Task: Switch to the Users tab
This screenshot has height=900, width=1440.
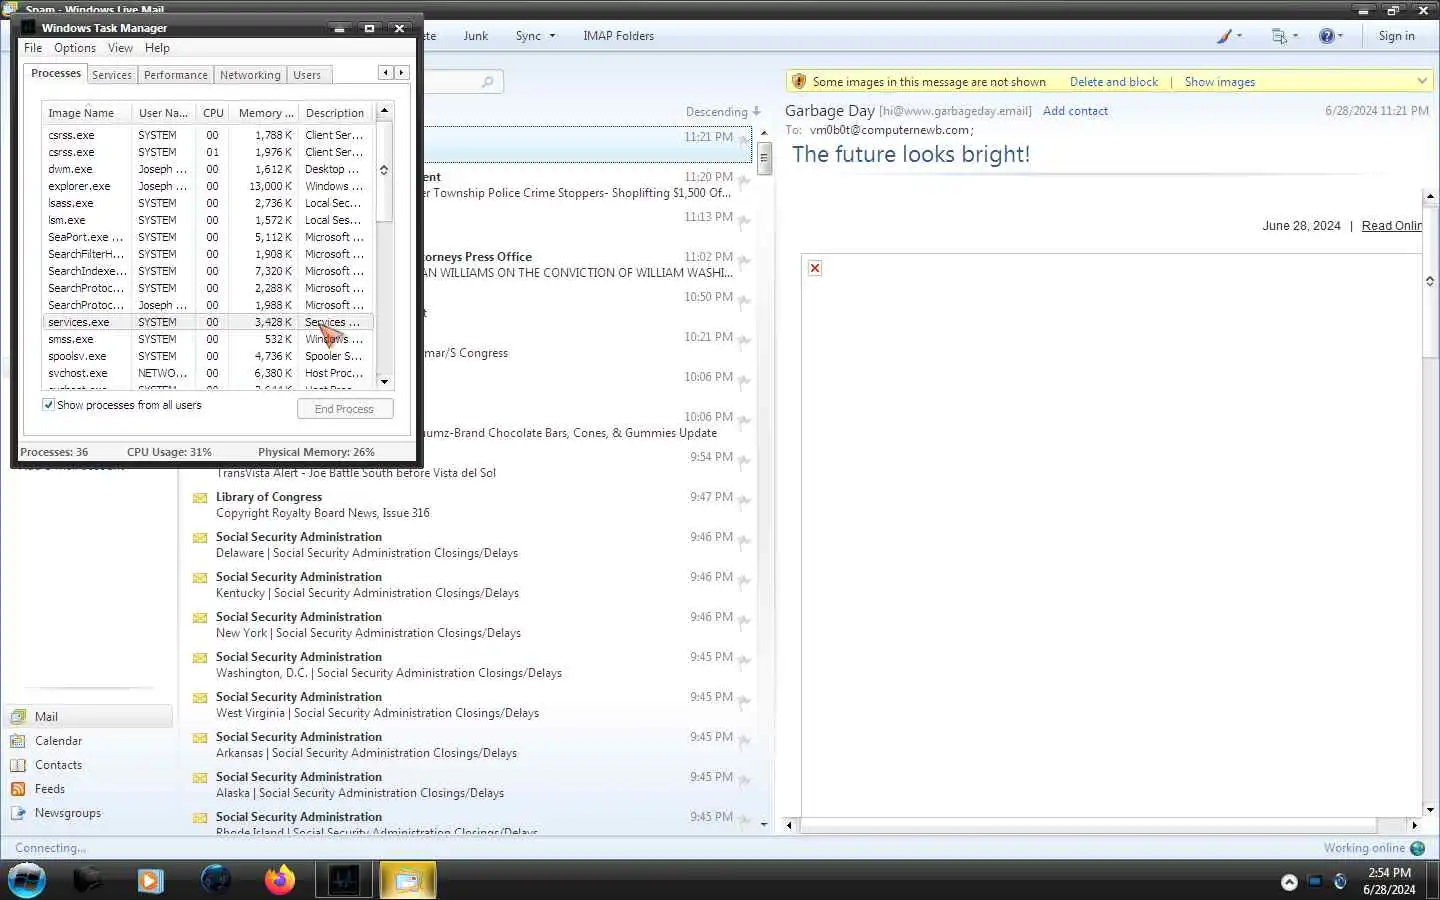Action: (x=307, y=75)
